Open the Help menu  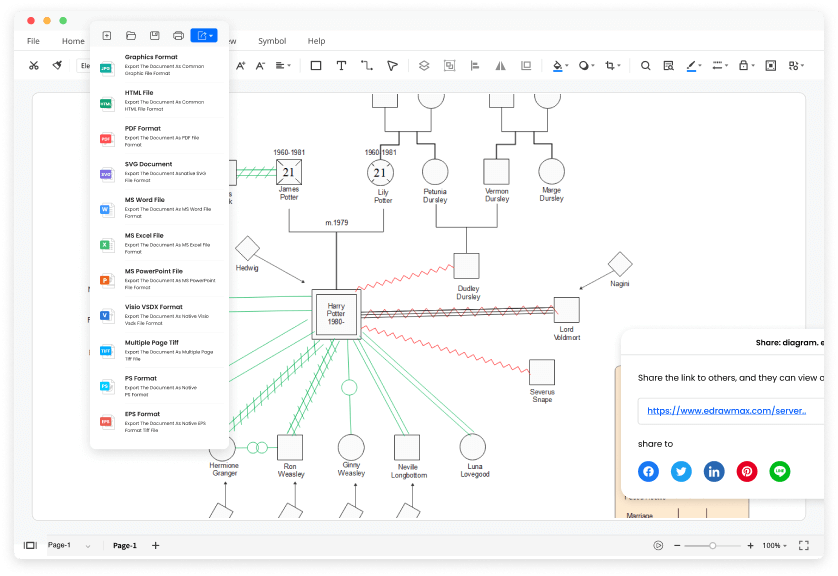(x=316, y=41)
